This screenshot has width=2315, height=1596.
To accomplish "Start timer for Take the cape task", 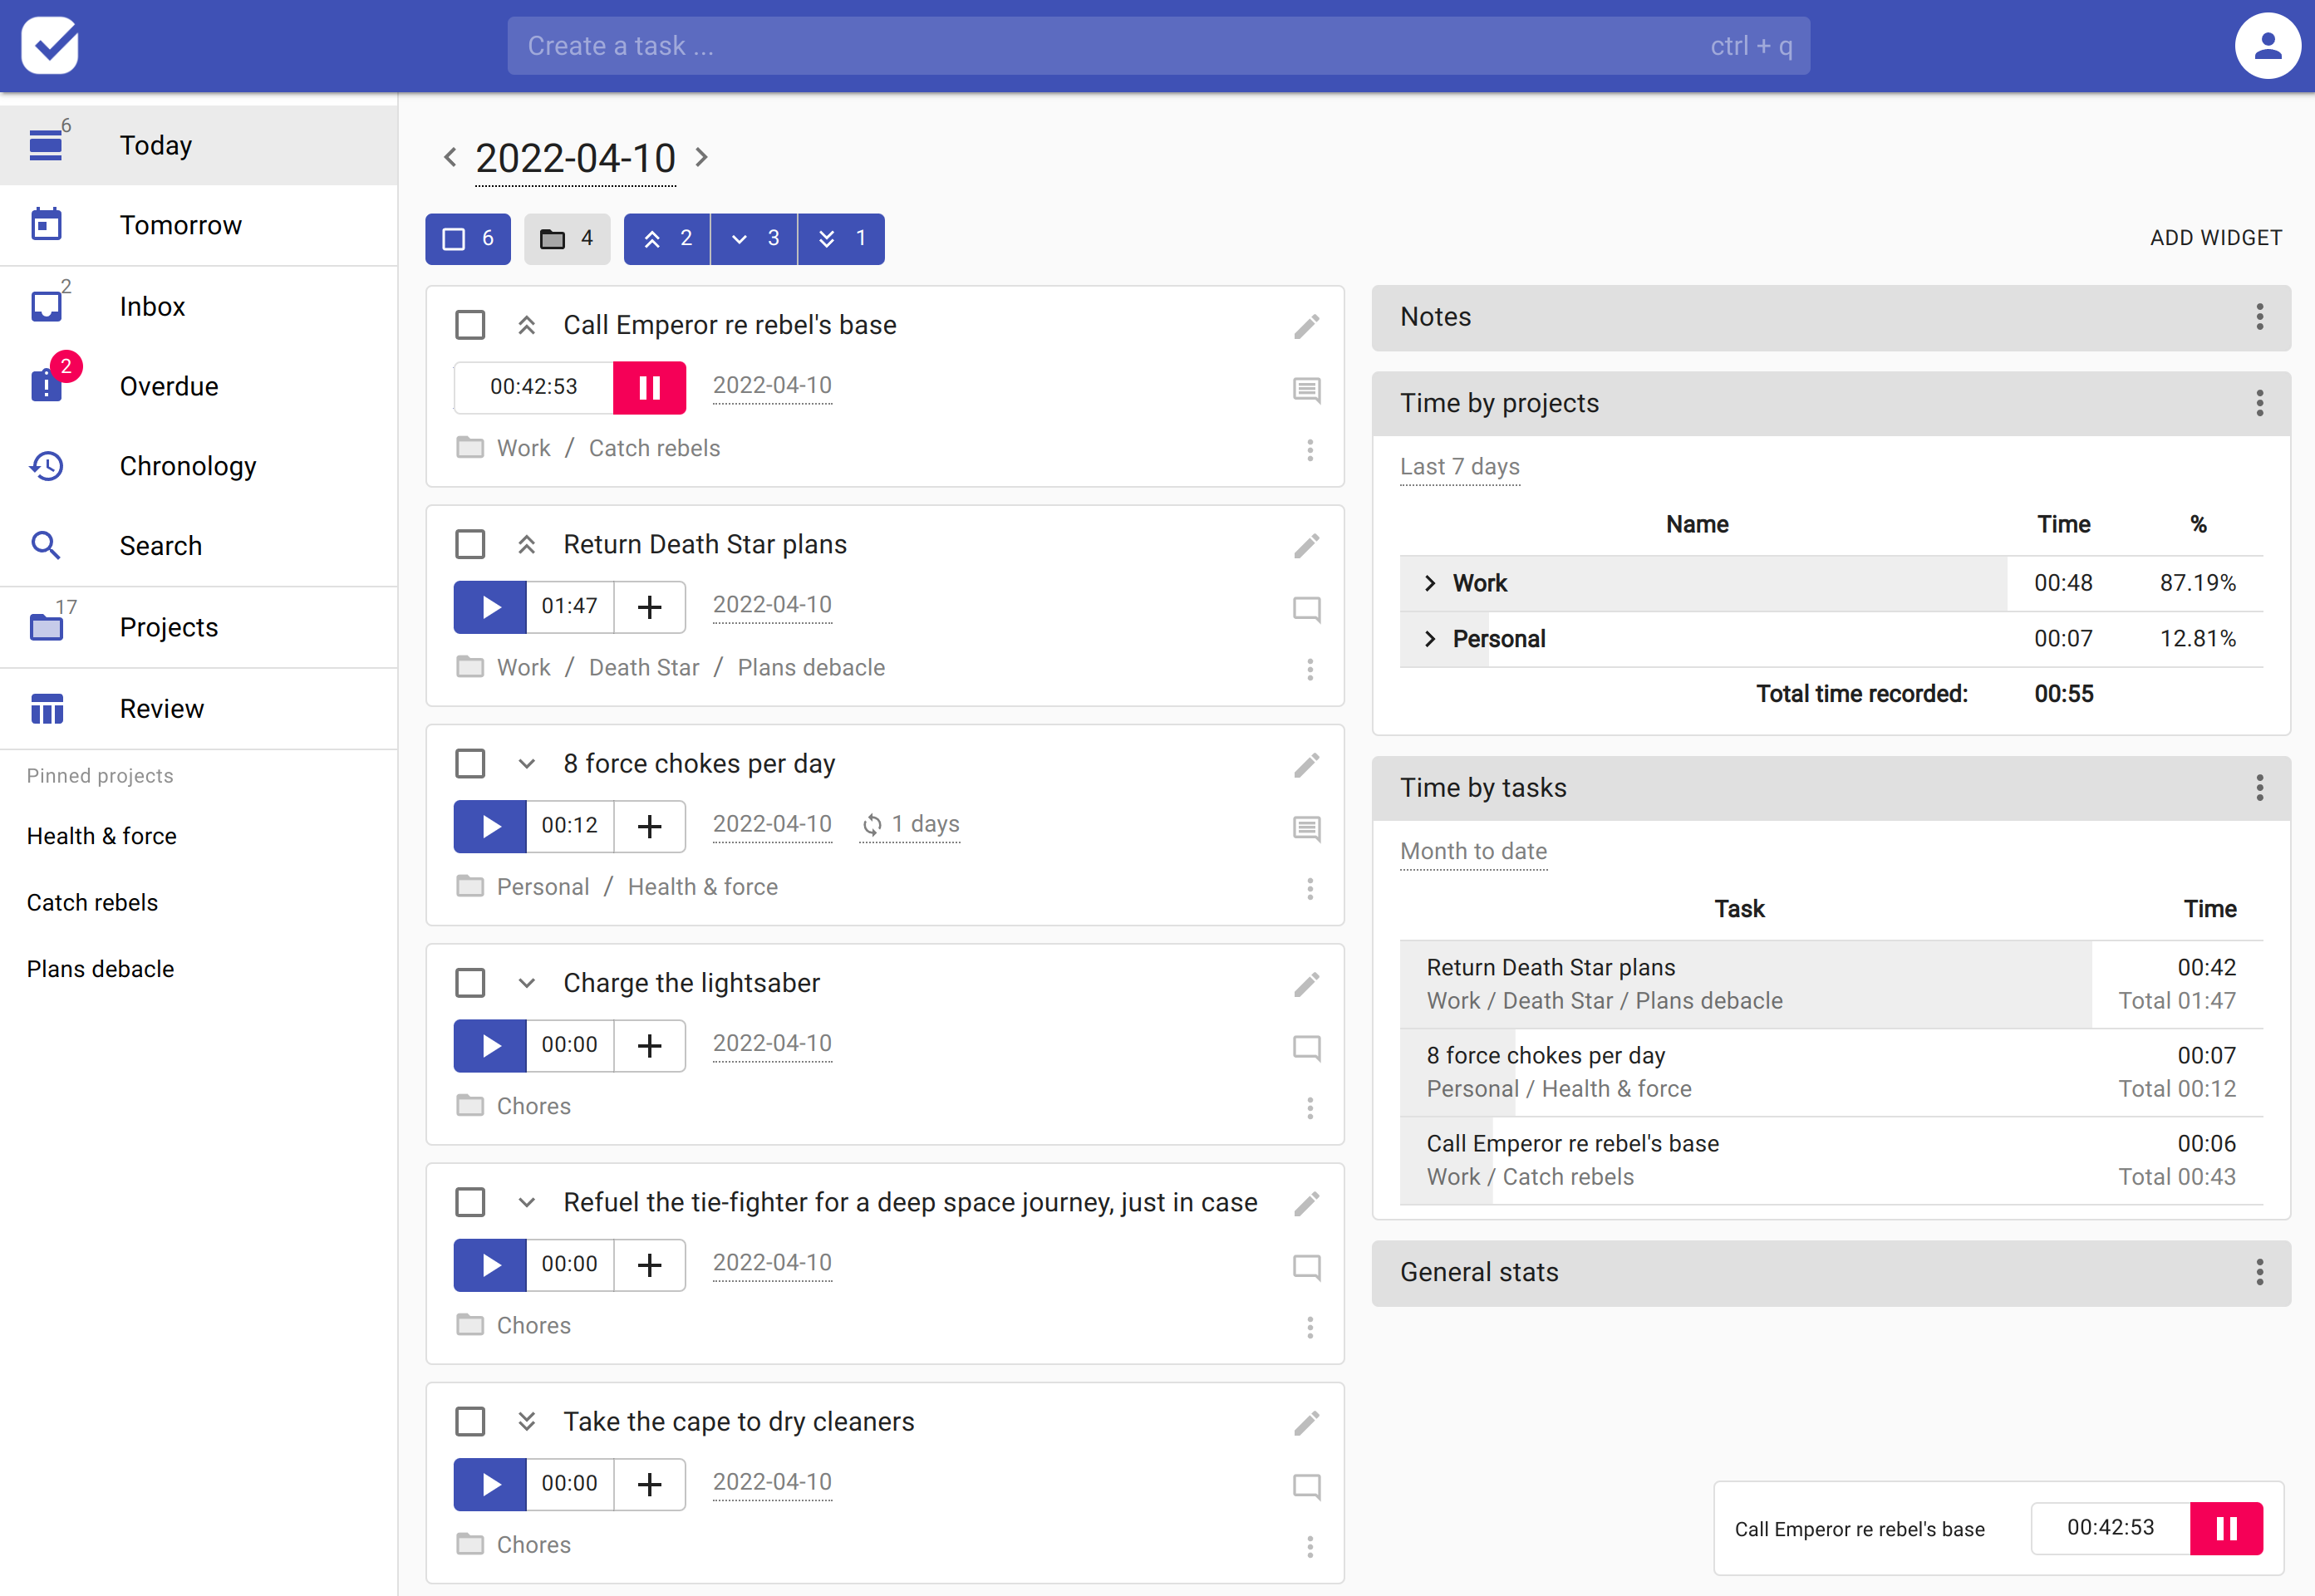I will tap(490, 1484).
